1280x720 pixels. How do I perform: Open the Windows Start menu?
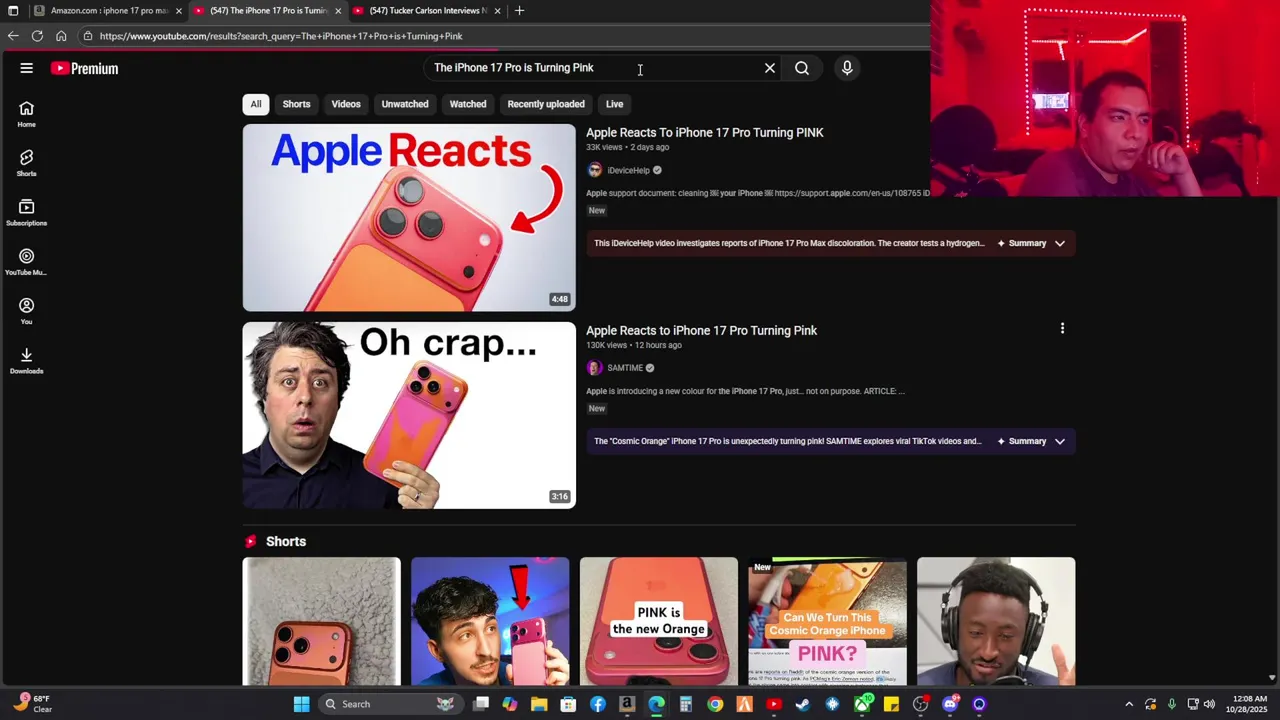301,704
